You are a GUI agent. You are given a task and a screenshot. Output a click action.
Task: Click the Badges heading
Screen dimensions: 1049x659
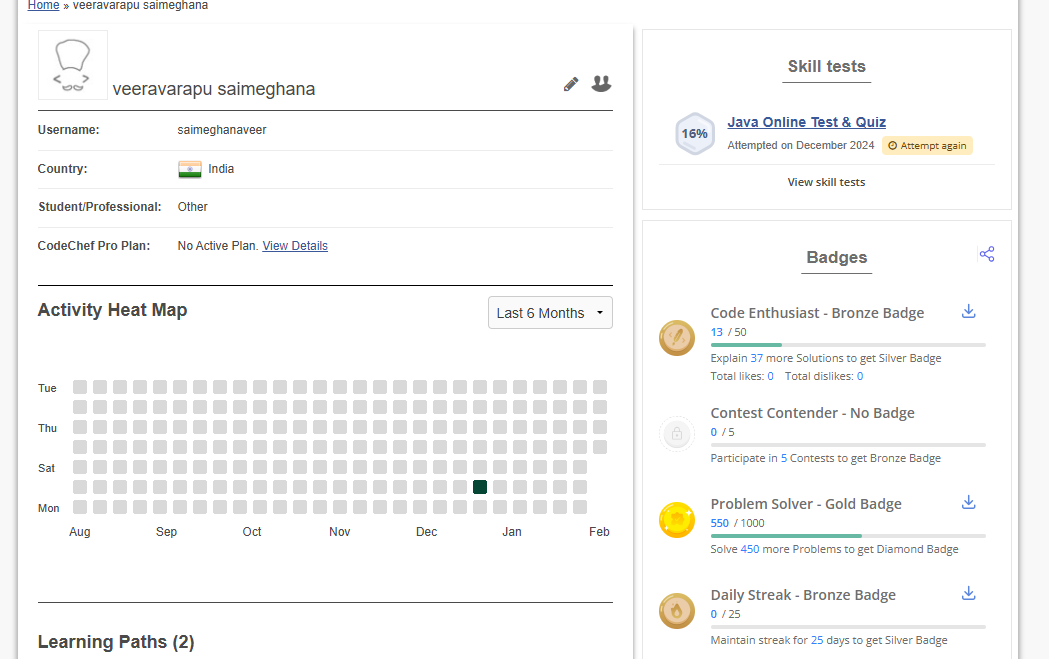coord(836,258)
